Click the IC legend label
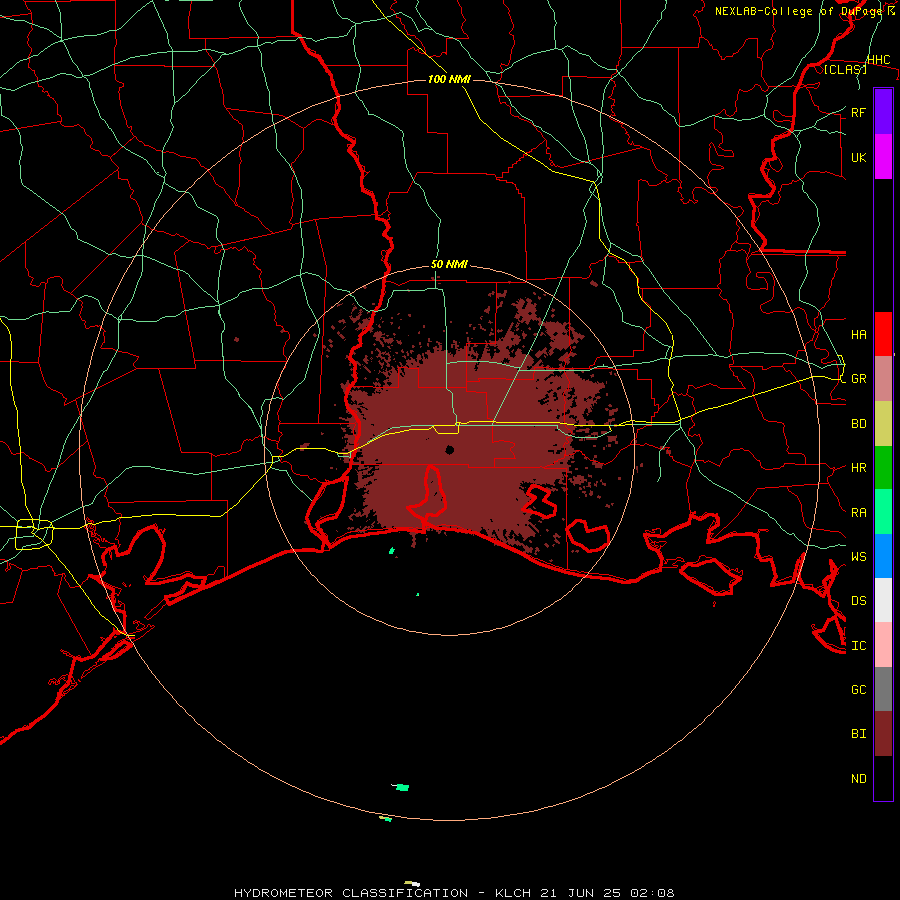The height and width of the screenshot is (900, 900). [858, 646]
